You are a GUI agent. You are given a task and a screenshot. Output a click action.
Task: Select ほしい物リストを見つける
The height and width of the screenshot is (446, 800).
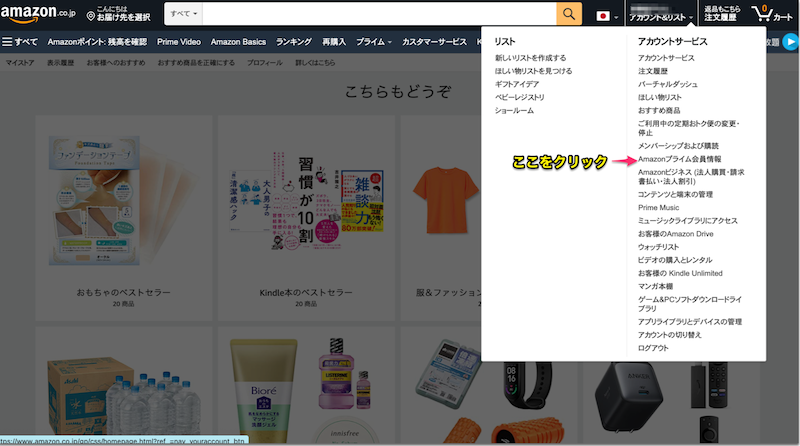[534, 71]
